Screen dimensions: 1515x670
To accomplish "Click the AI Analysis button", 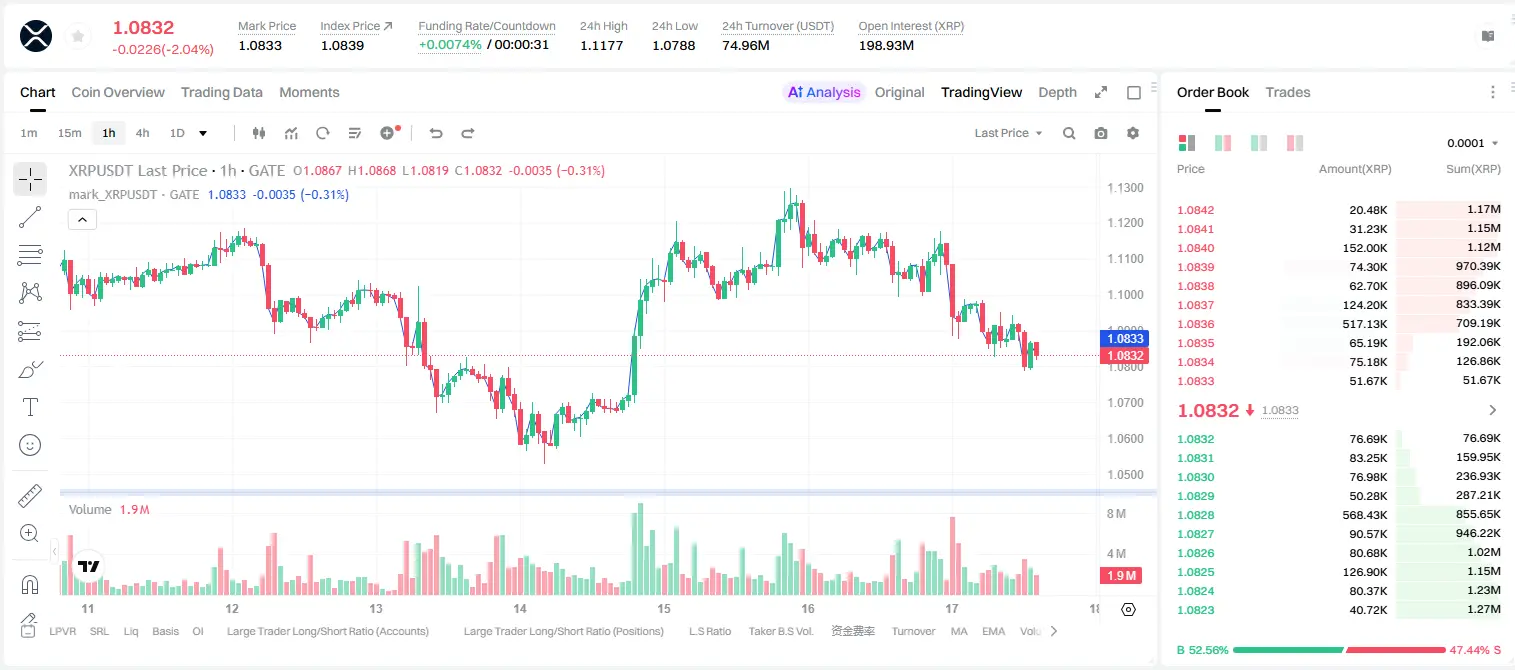I will coord(824,92).
